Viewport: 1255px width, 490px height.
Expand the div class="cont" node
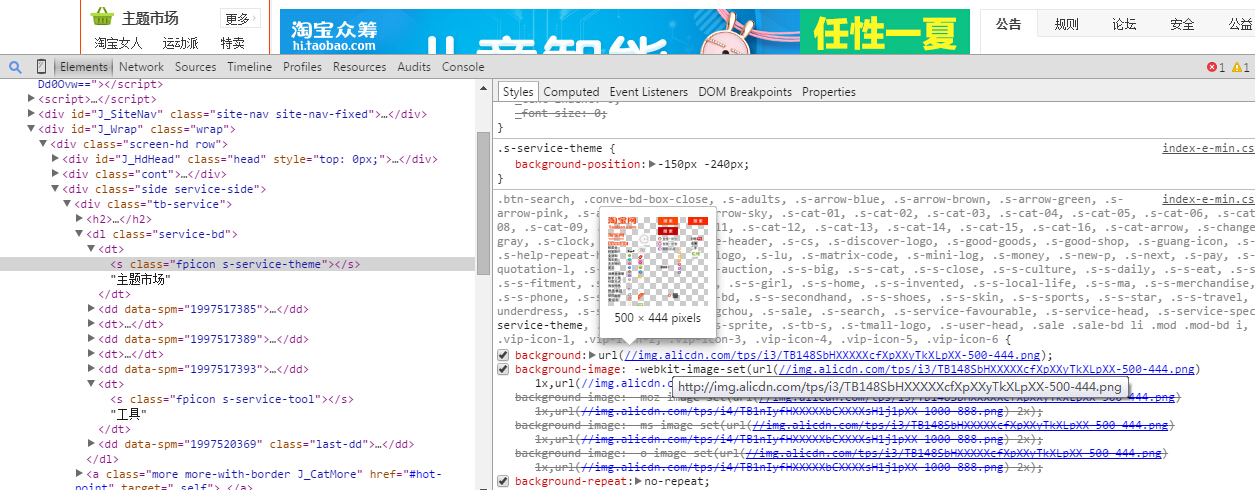[55, 174]
